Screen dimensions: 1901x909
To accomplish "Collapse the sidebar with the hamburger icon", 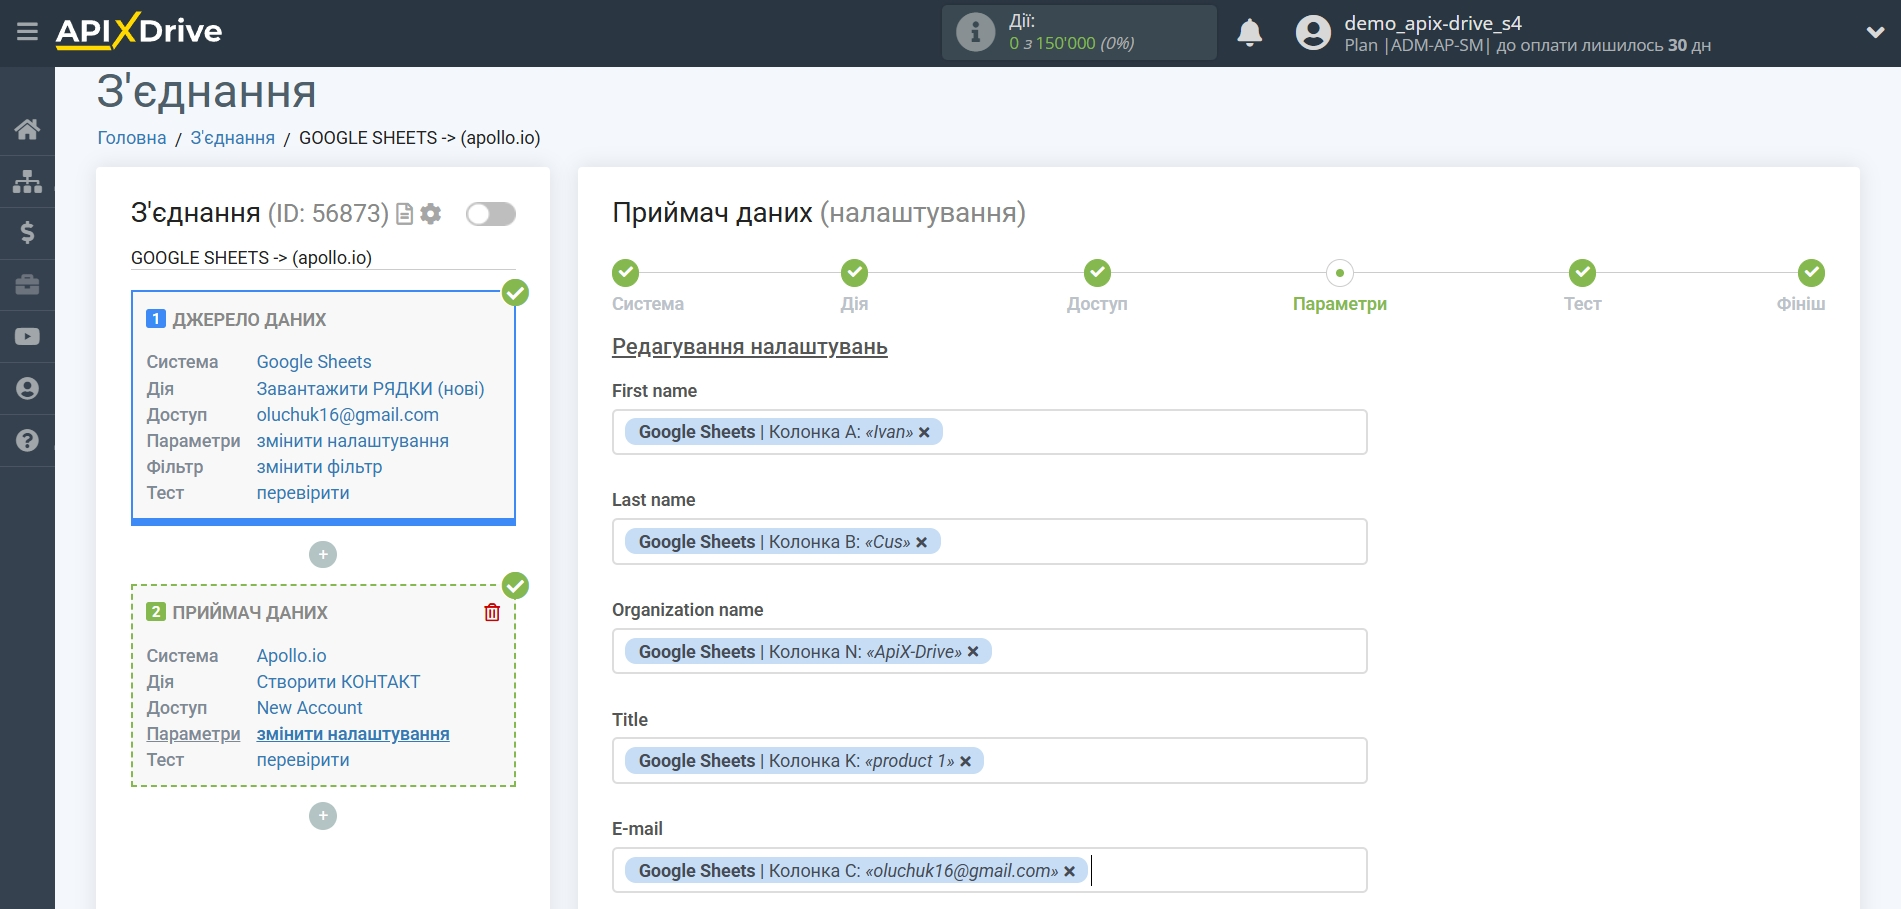I will click(x=27, y=31).
